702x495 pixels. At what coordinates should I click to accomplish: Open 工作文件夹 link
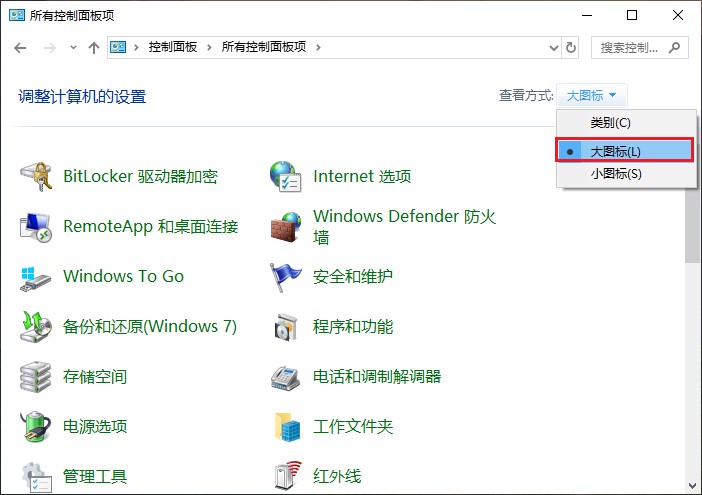pos(352,427)
